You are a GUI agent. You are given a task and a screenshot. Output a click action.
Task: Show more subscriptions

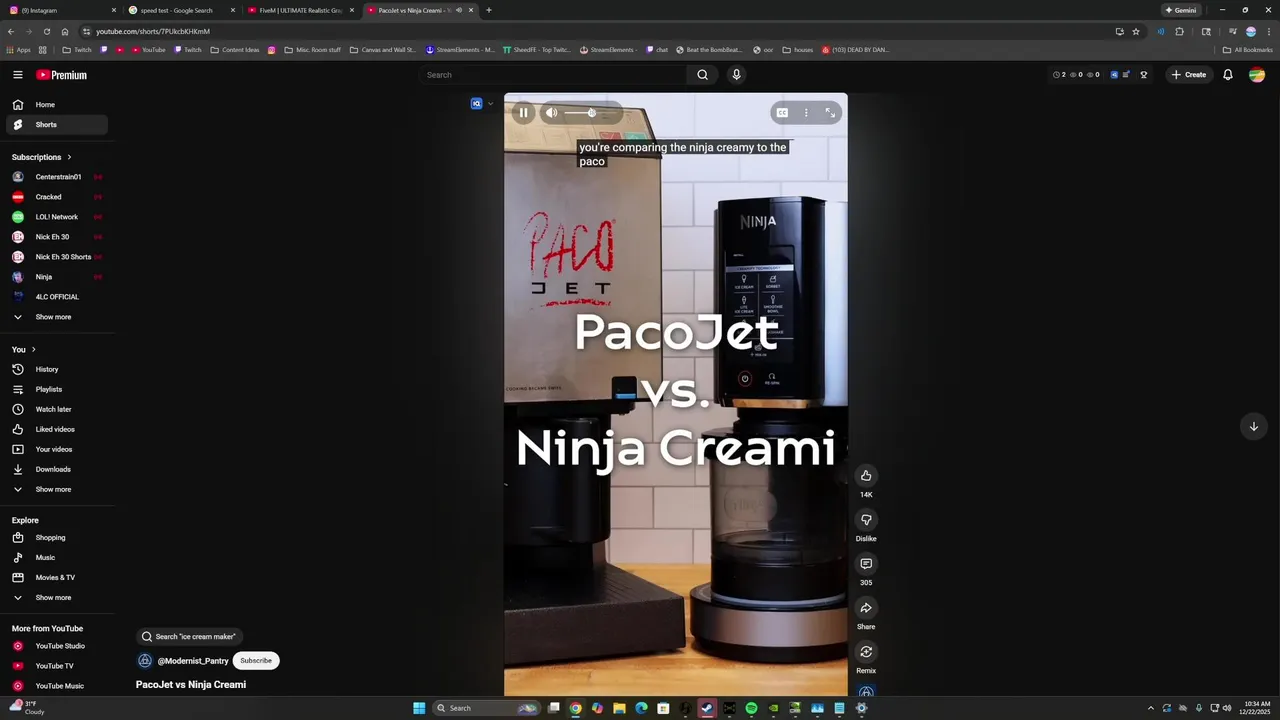click(x=57, y=317)
